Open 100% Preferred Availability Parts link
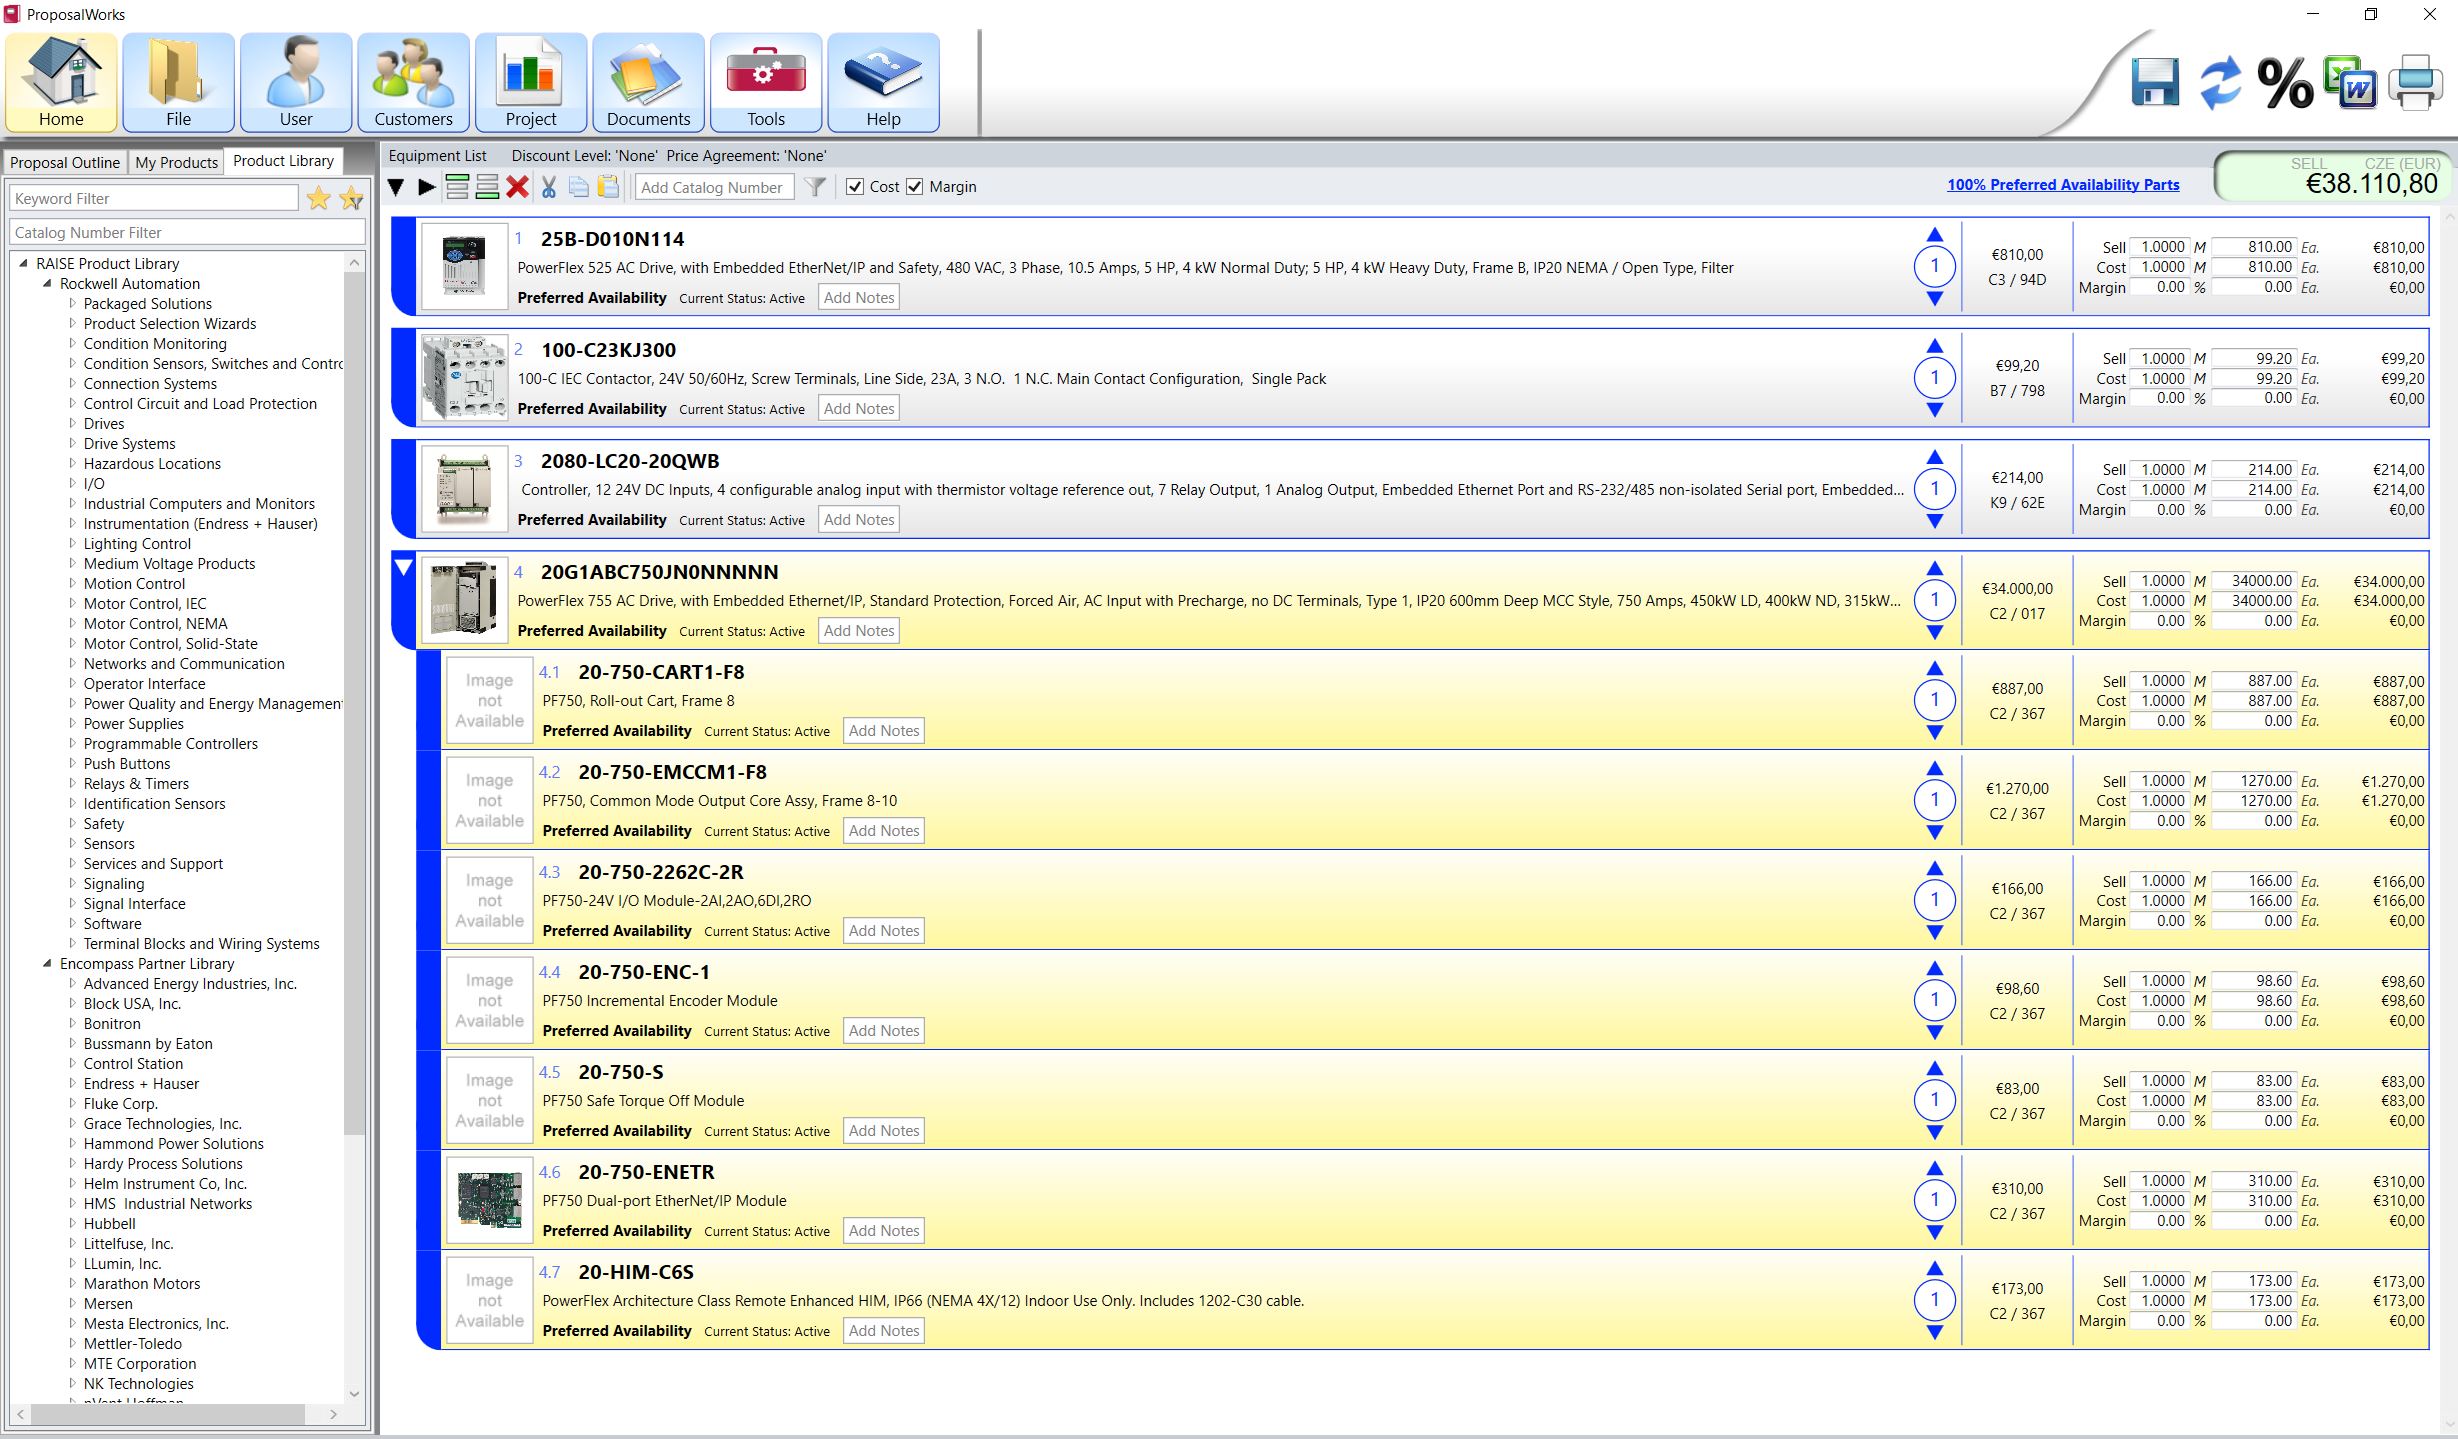The width and height of the screenshot is (2458, 1439). (x=2063, y=184)
